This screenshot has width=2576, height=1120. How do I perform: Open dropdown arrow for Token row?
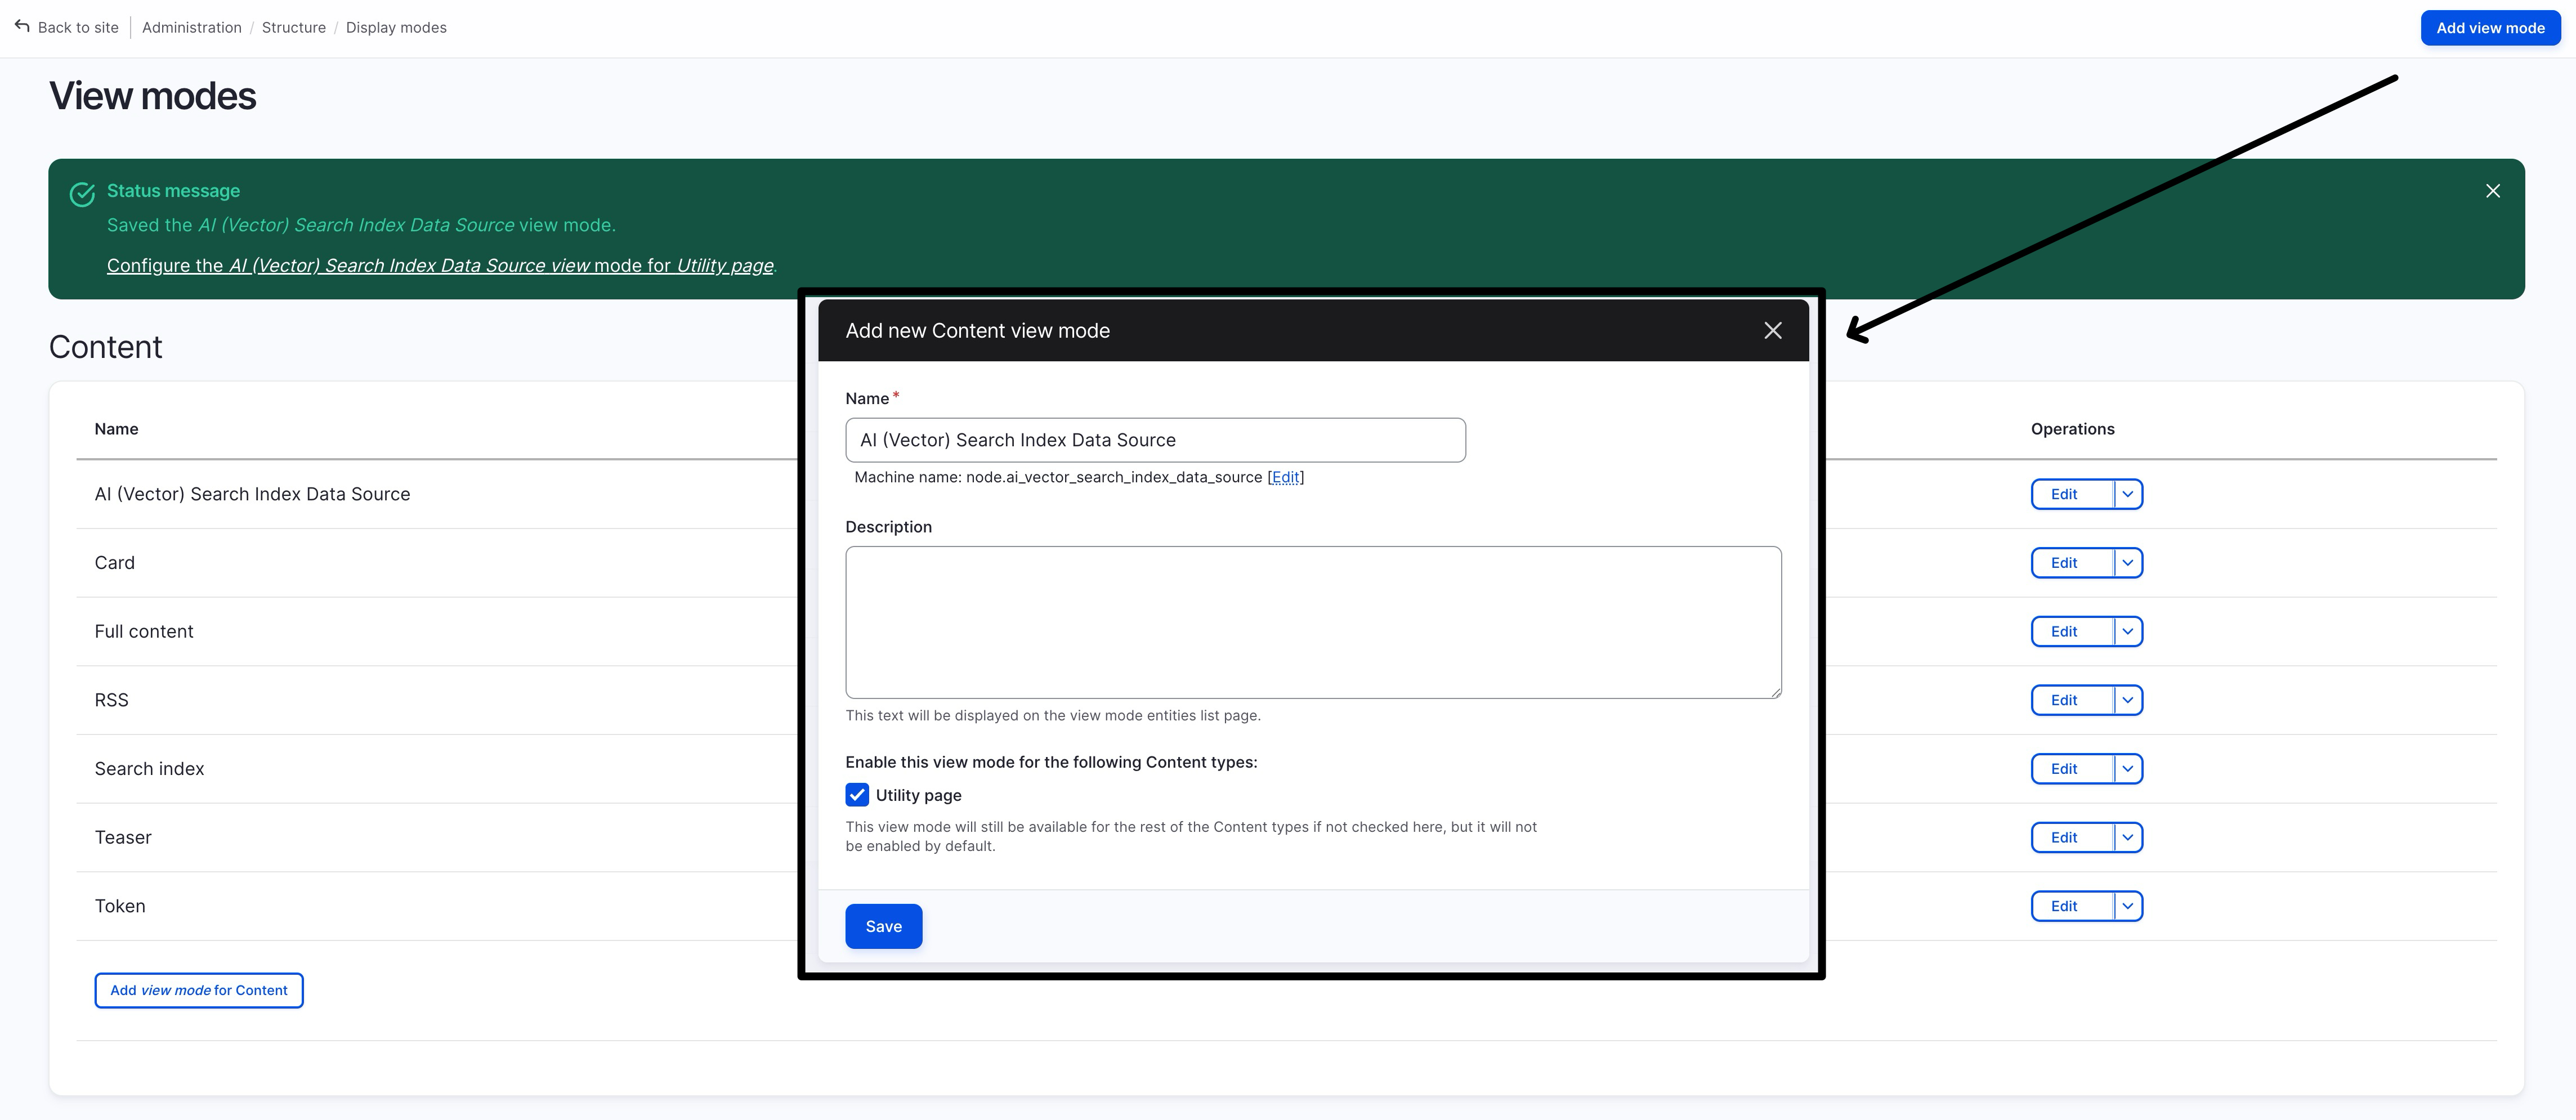point(2128,906)
